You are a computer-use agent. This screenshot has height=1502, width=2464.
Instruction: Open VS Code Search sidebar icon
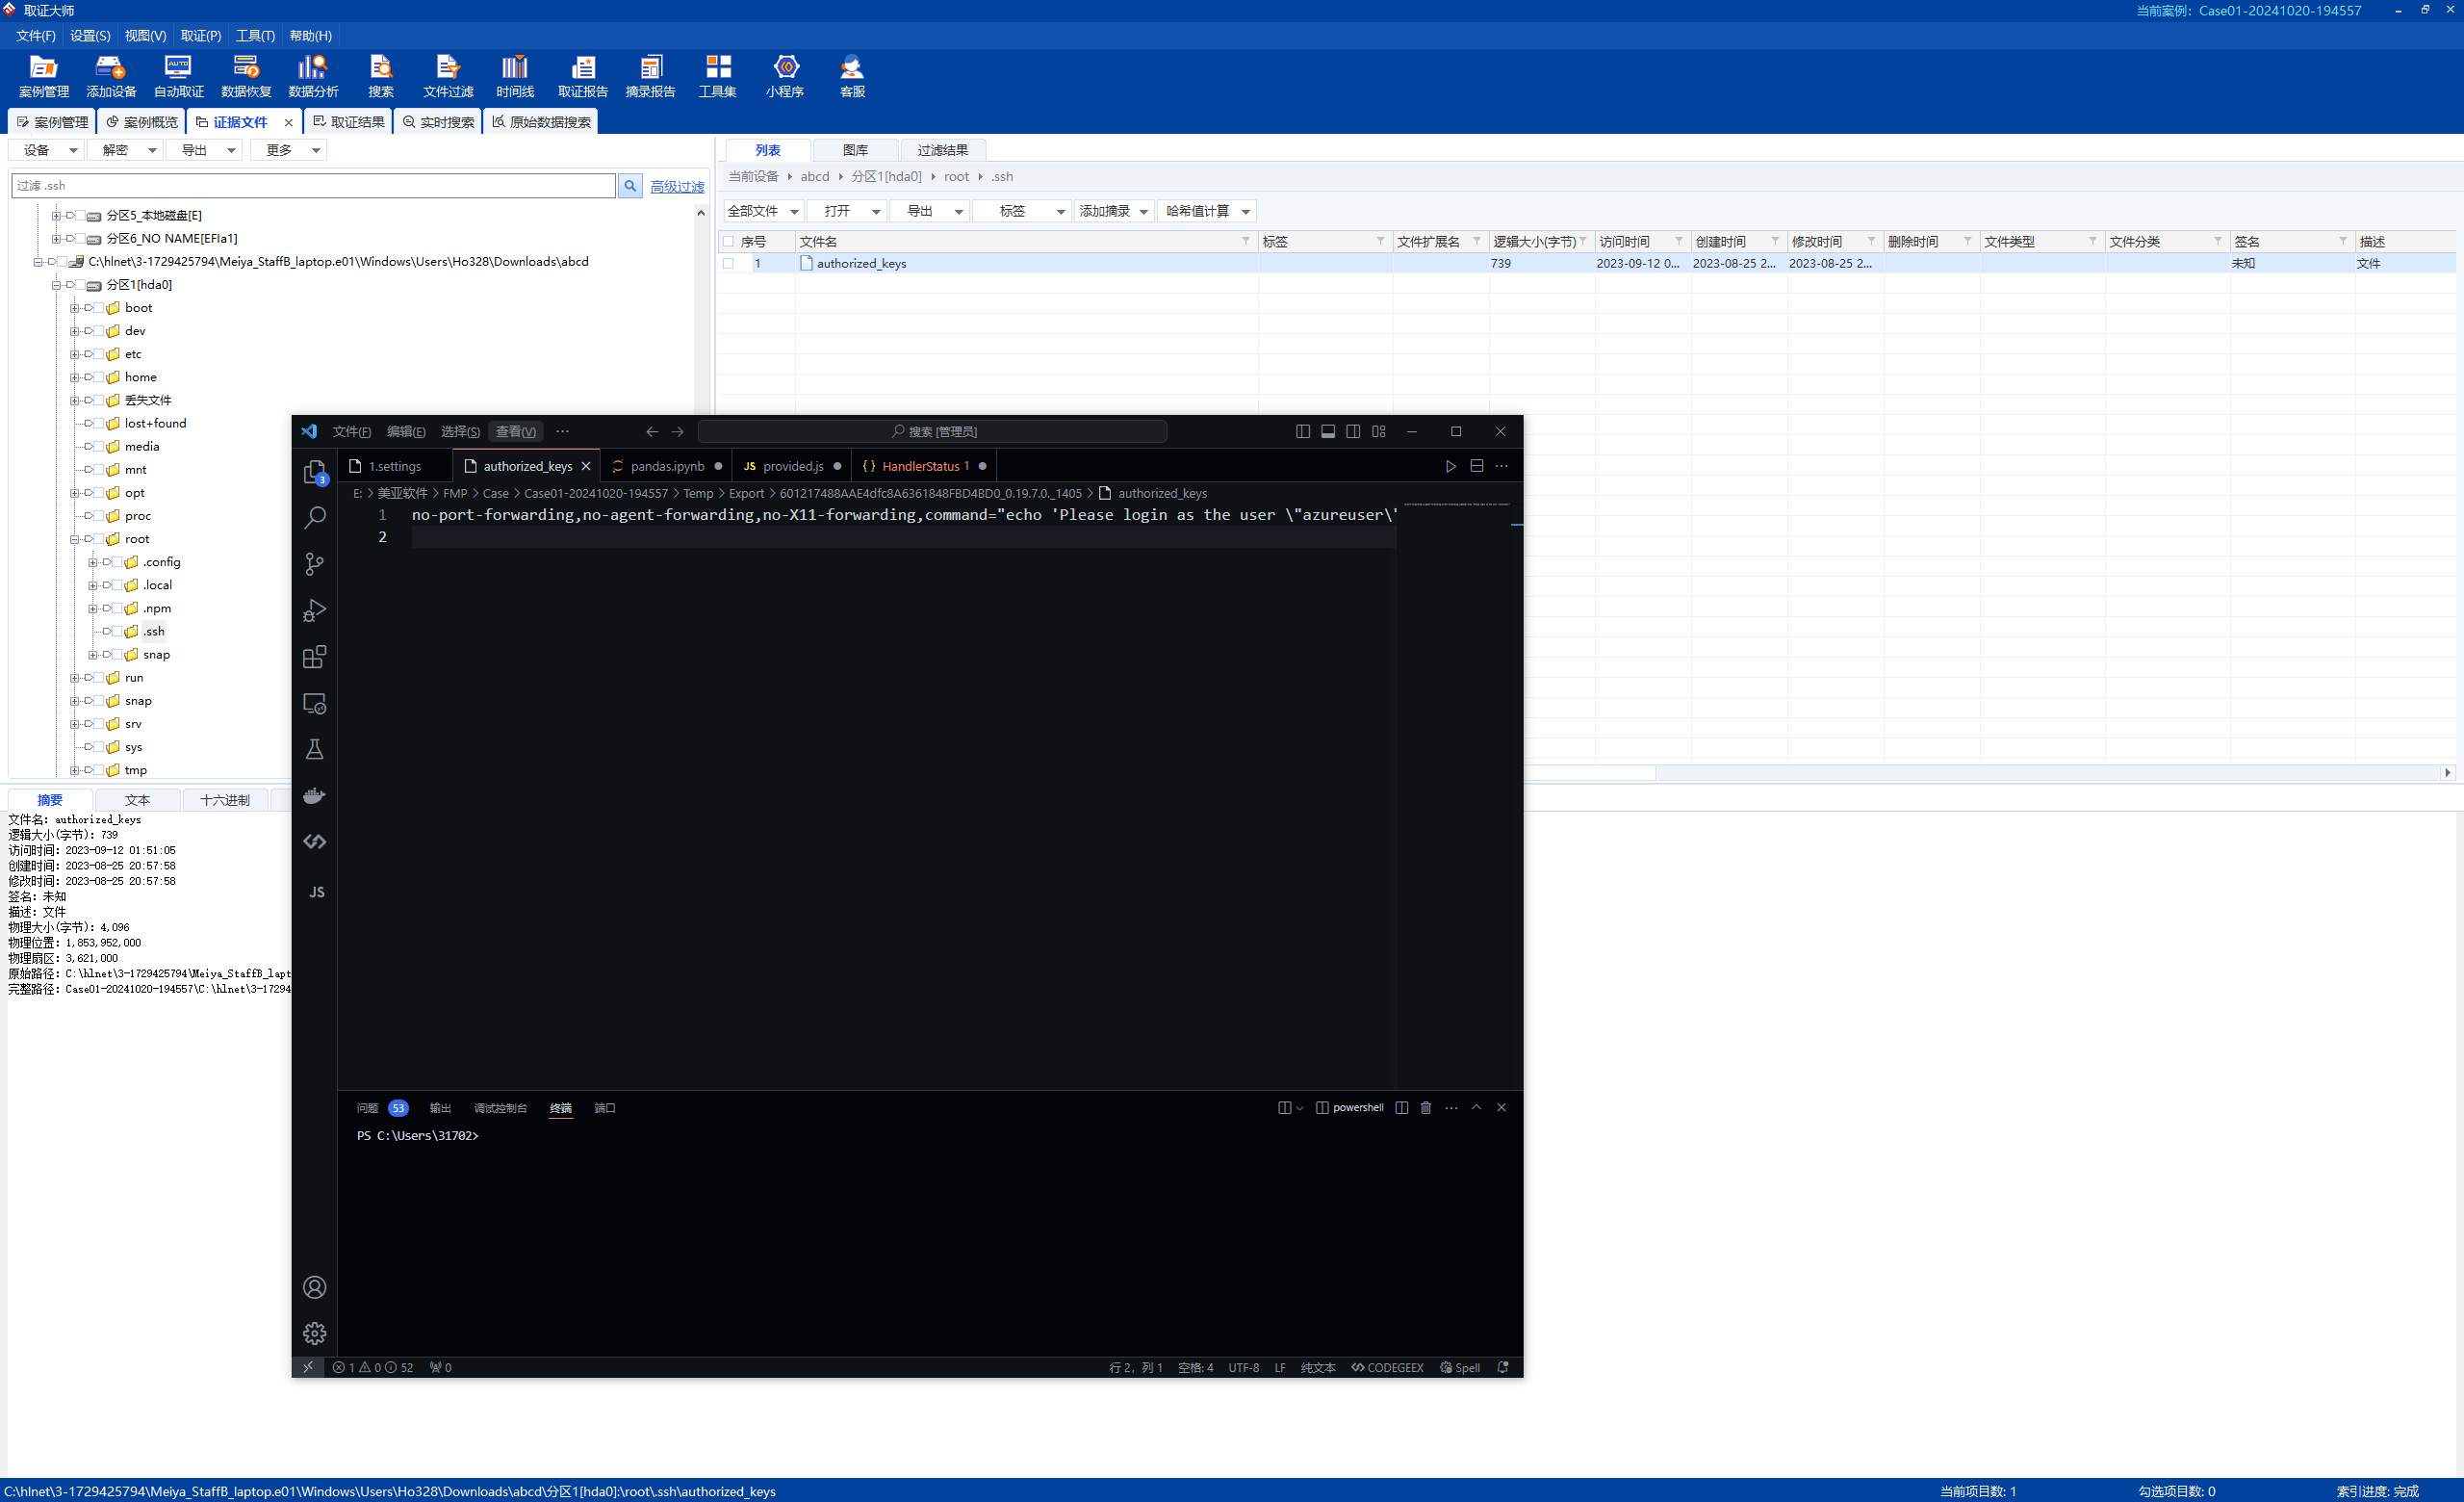pyautogui.click(x=315, y=518)
